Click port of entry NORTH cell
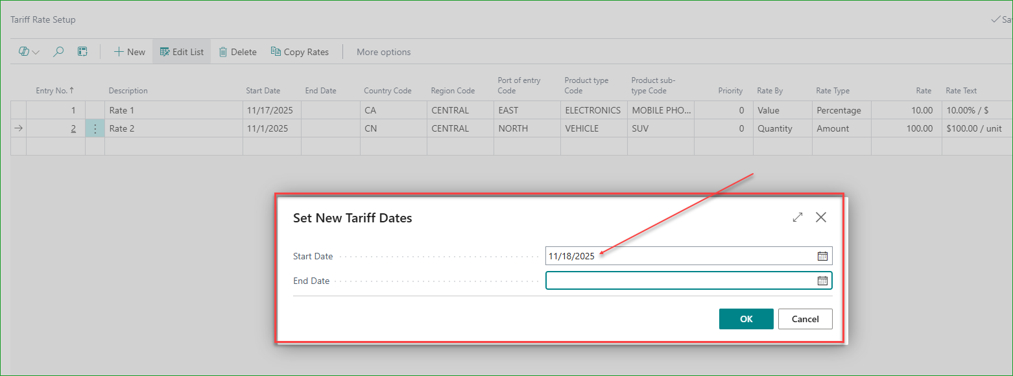 tap(527, 129)
